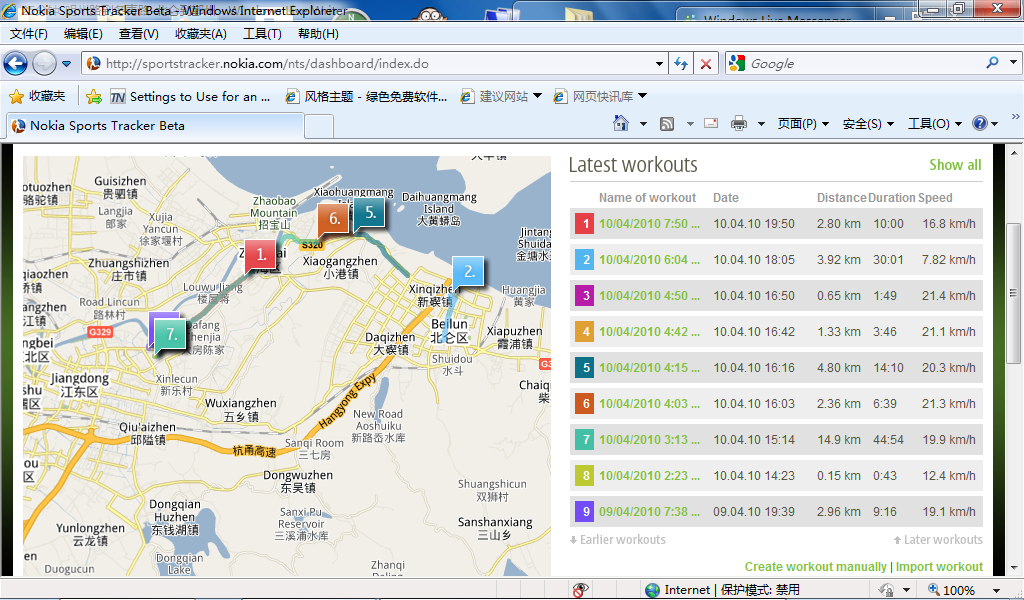Click the blank New Tab button
Viewport: 1024px width, 600px height.
coord(319,126)
